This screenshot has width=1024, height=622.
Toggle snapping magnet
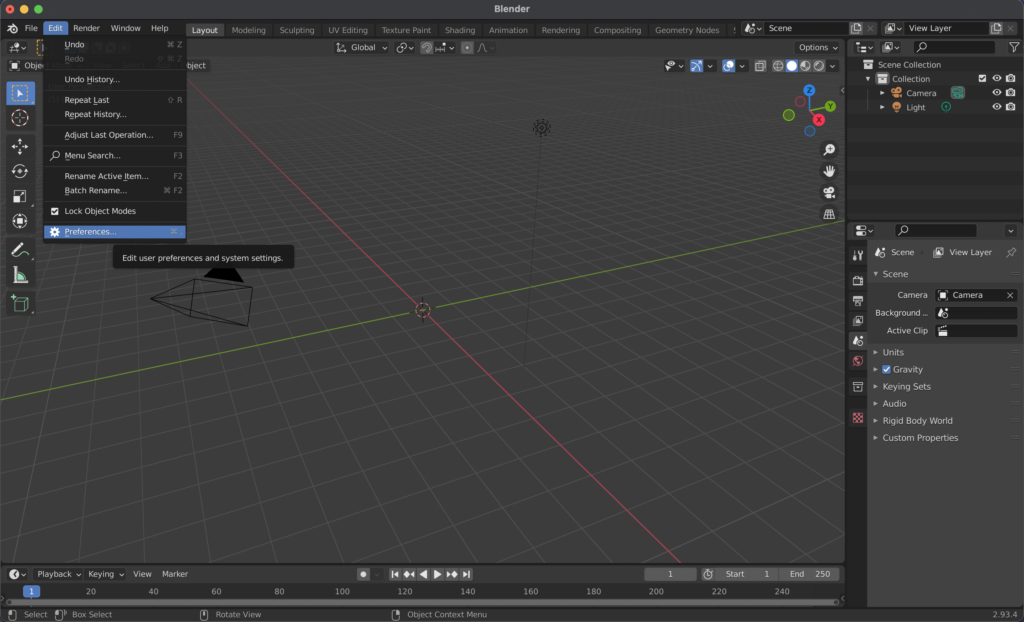pyautogui.click(x=426, y=48)
